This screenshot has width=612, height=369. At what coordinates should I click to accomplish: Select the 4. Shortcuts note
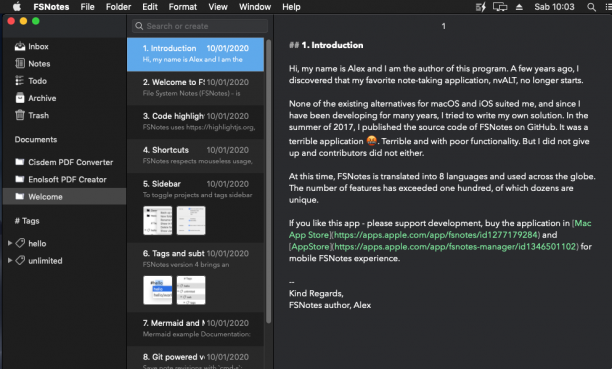[x=196, y=156]
